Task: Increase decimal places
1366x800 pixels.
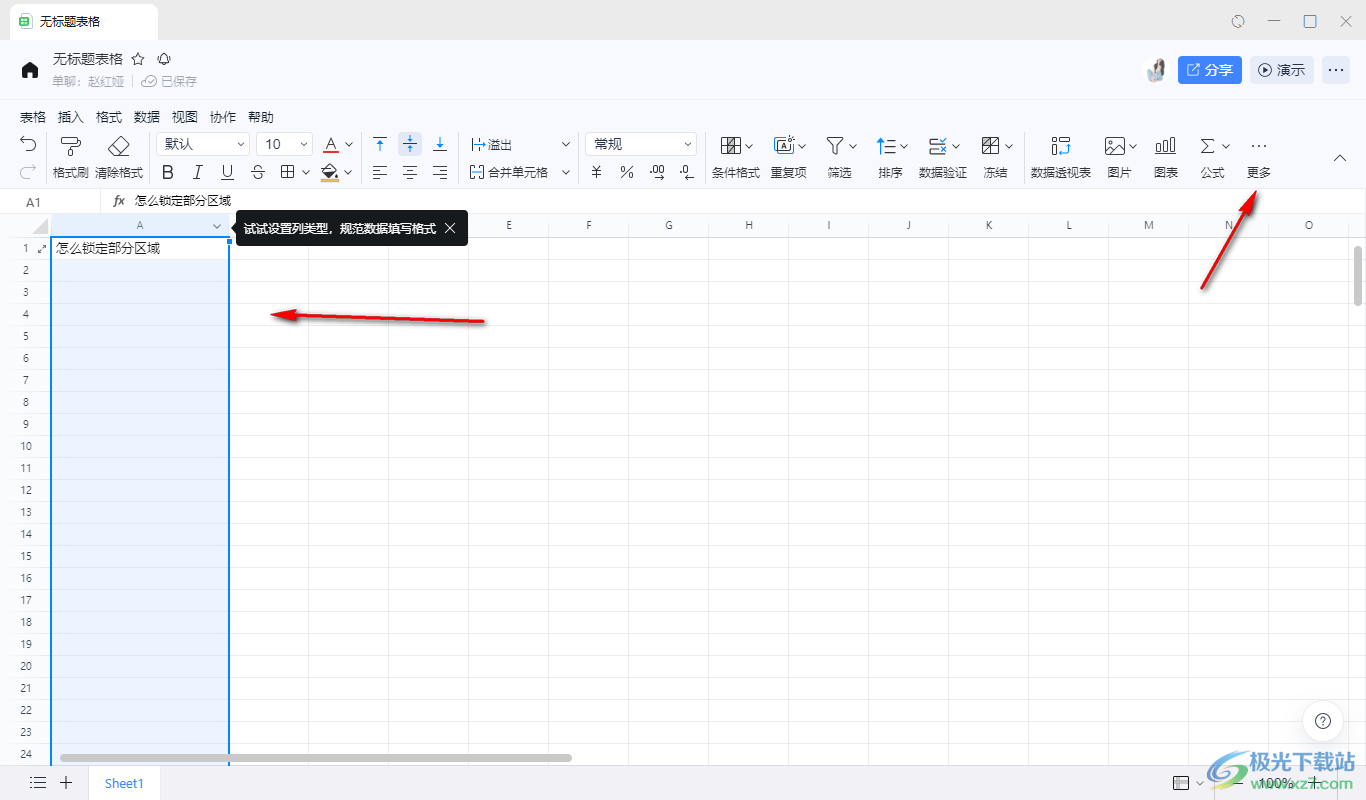Action: click(657, 172)
